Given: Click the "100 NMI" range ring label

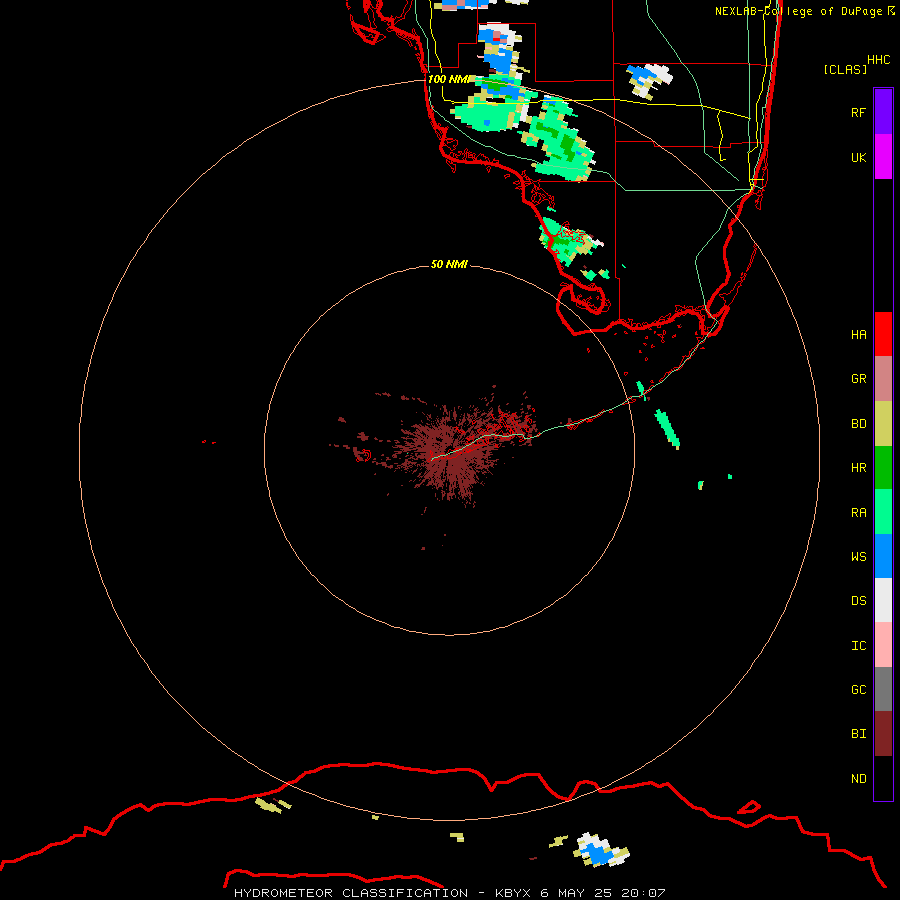Looking at the screenshot, I should [449, 79].
